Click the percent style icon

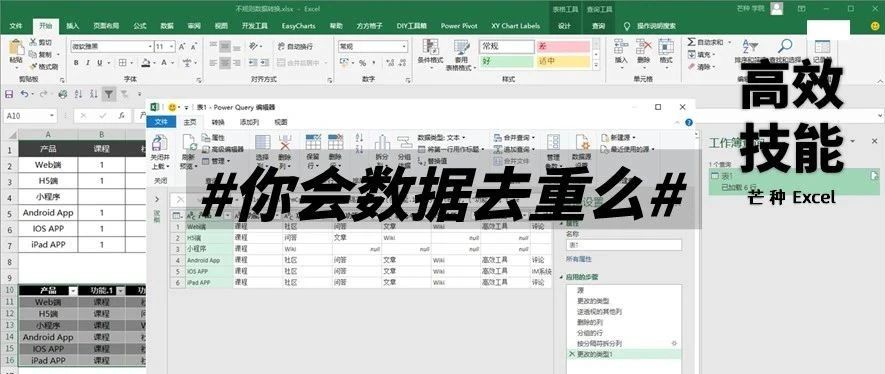[x=362, y=63]
